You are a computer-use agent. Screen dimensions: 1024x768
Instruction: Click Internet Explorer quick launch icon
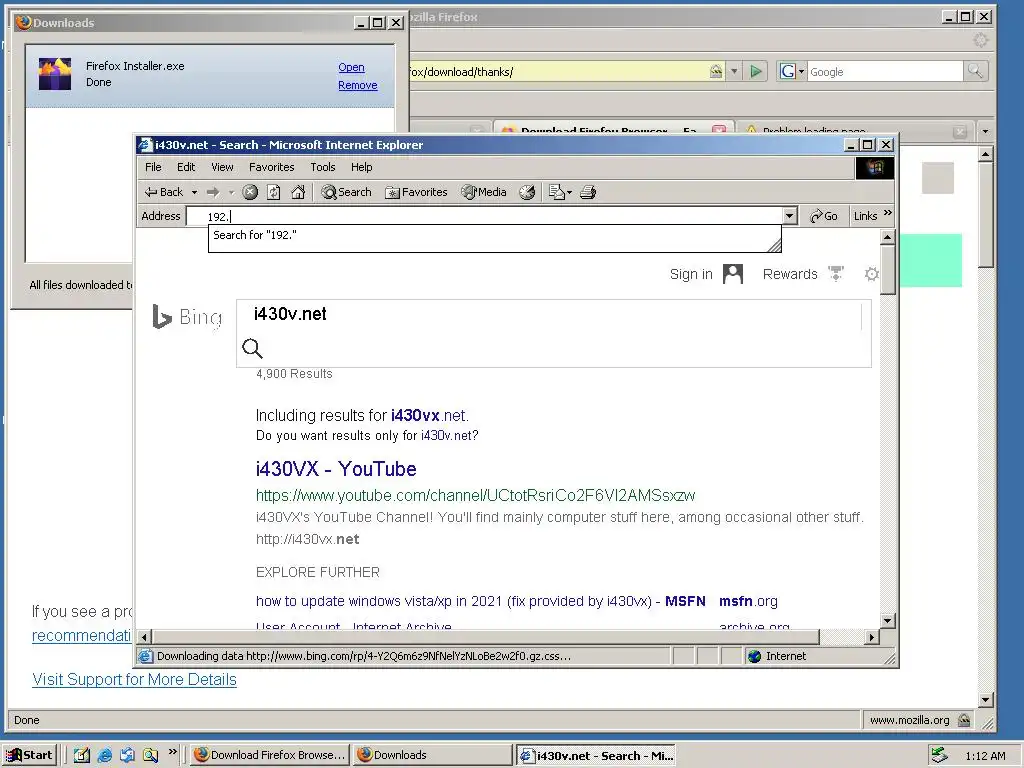click(104, 755)
